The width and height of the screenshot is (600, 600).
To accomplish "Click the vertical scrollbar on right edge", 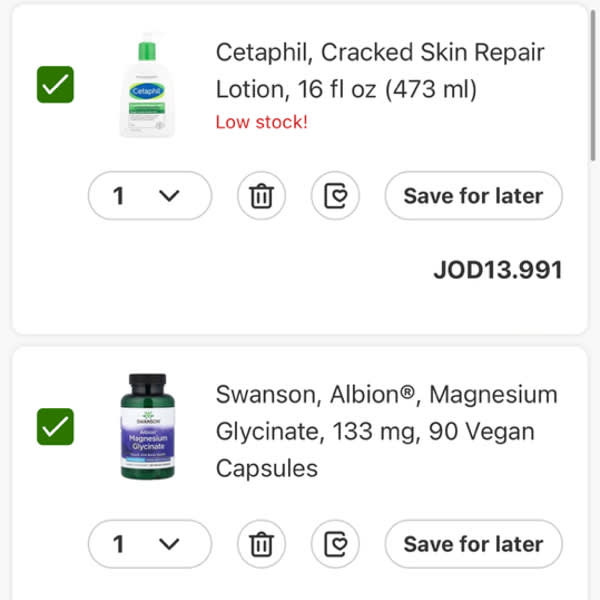I will pyautogui.click(x=593, y=86).
